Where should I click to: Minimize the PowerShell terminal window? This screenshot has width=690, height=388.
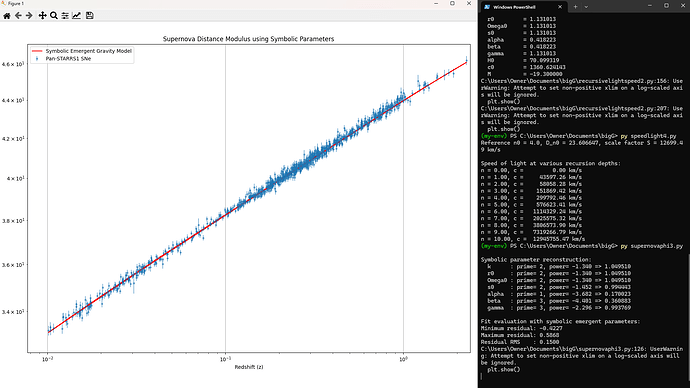[x=650, y=6]
